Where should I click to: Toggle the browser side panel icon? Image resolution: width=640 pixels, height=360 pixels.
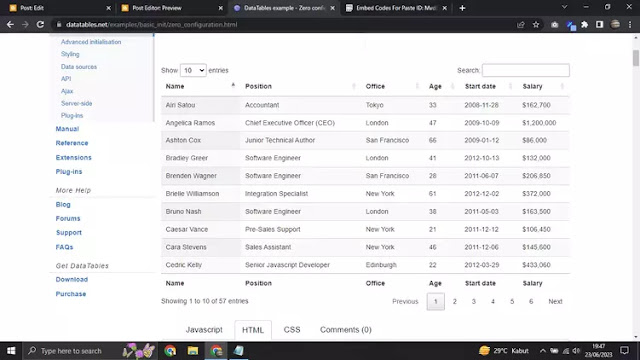(599, 24)
